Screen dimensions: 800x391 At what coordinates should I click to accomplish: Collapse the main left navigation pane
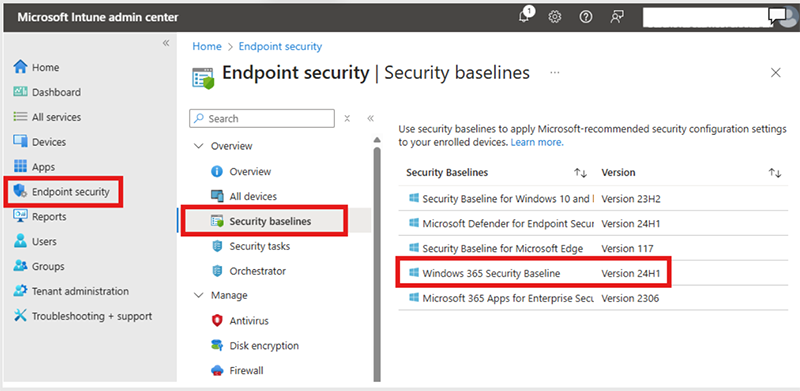[x=166, y=43]
